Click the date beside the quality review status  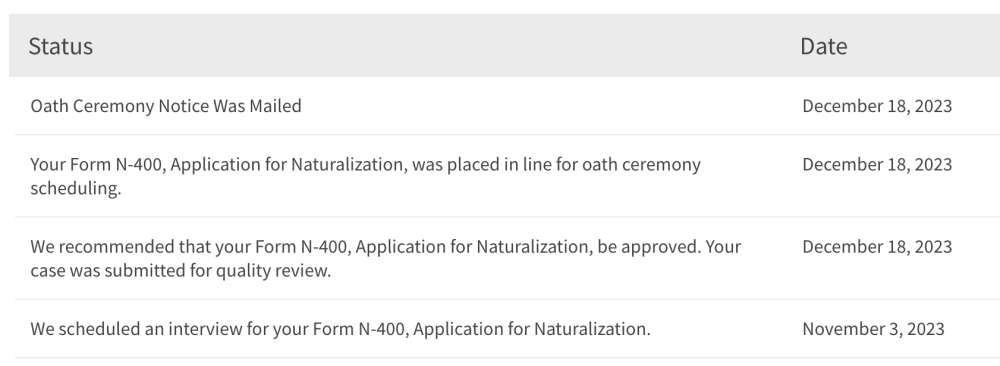(x=877, y=247)
